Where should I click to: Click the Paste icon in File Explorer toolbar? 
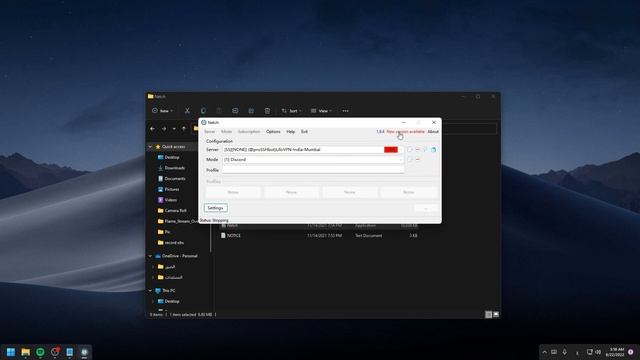219,111
